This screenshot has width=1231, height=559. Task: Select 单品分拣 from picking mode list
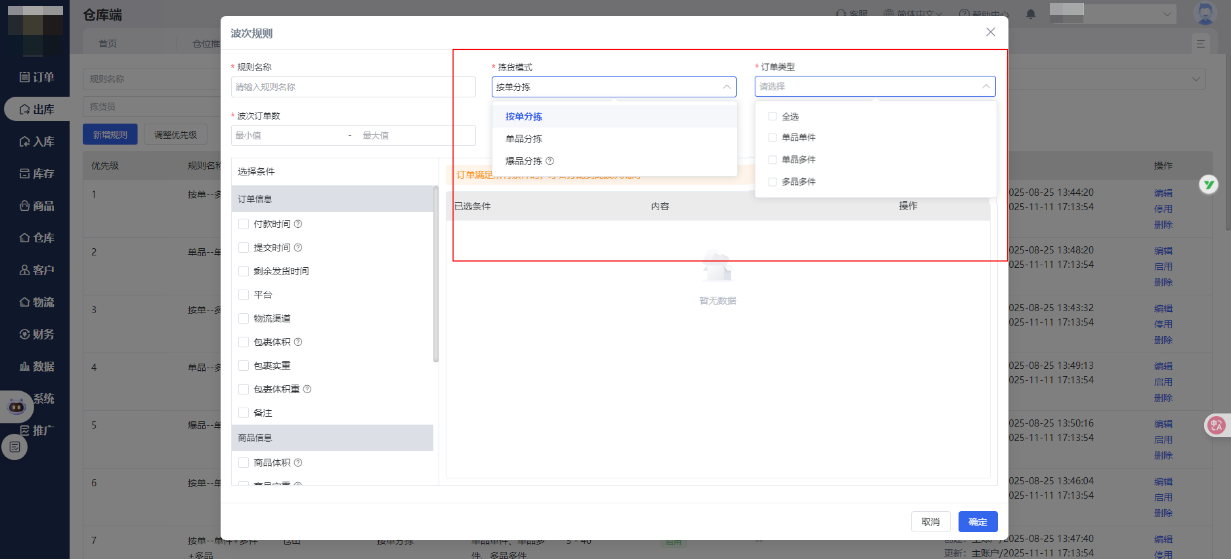pyautogui.click(x=524, y=139)
